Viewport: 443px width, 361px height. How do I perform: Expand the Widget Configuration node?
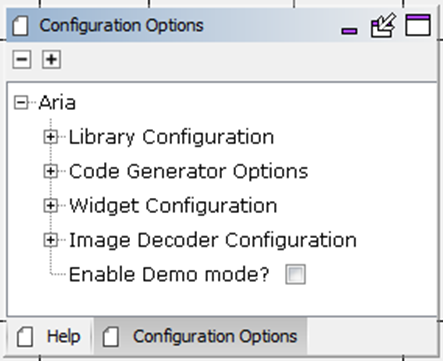(x=51, y=205)
